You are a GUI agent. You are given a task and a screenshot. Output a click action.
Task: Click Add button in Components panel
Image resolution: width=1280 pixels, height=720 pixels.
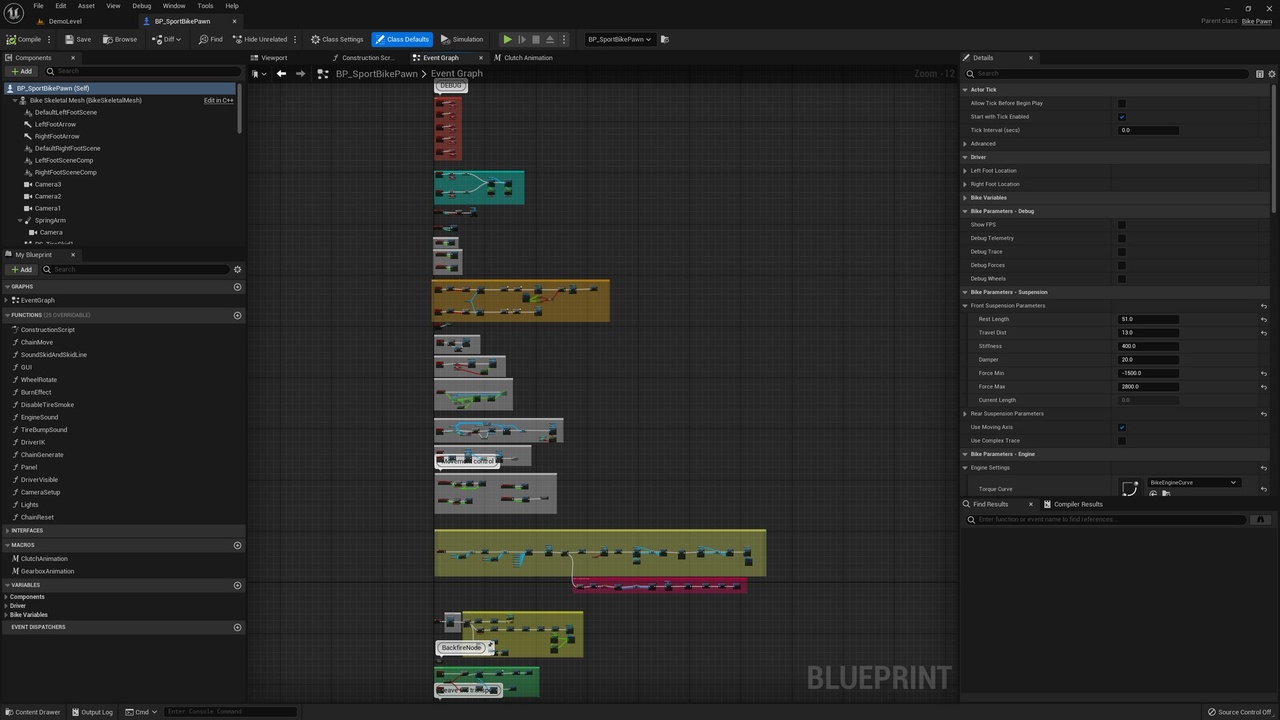point(20,71)
